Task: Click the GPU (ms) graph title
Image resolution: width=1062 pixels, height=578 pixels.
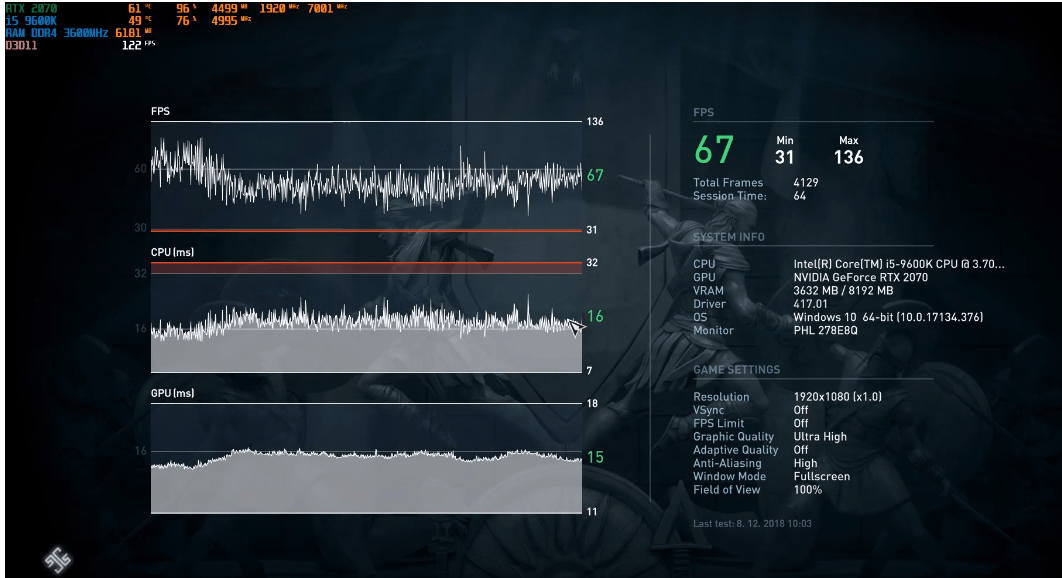Action: click(172, 393)
